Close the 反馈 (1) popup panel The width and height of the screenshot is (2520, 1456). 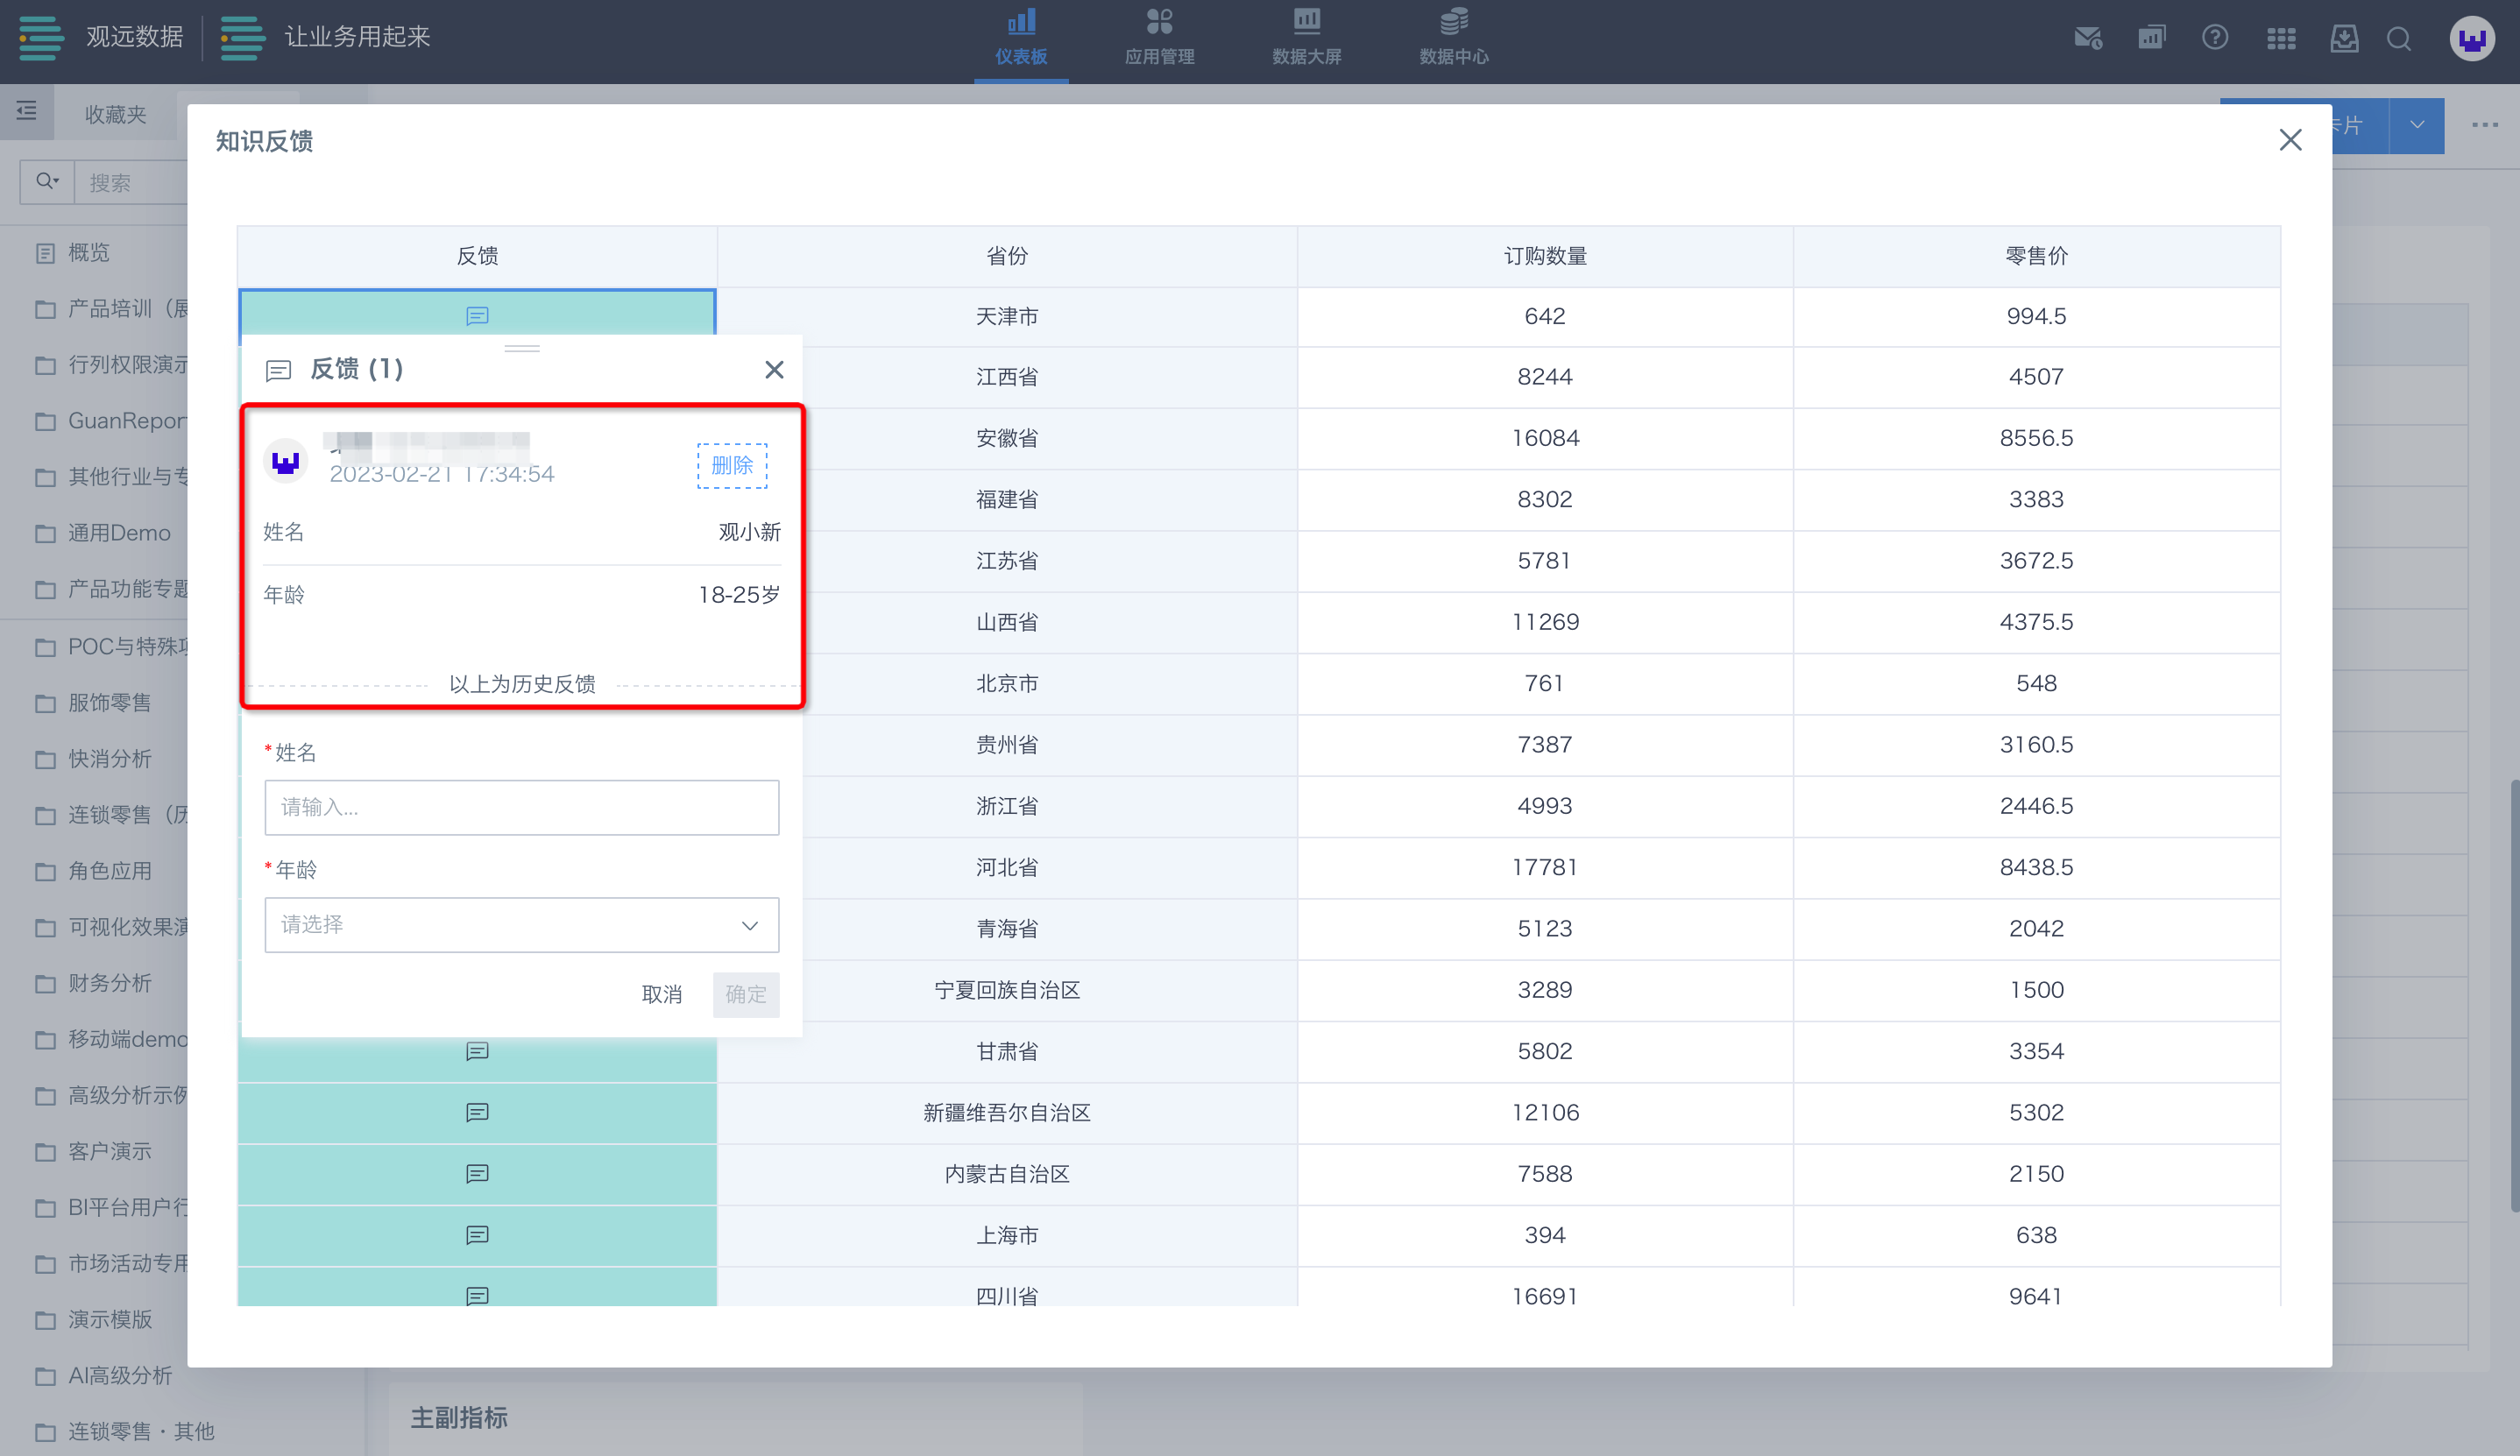click(773, 370)
